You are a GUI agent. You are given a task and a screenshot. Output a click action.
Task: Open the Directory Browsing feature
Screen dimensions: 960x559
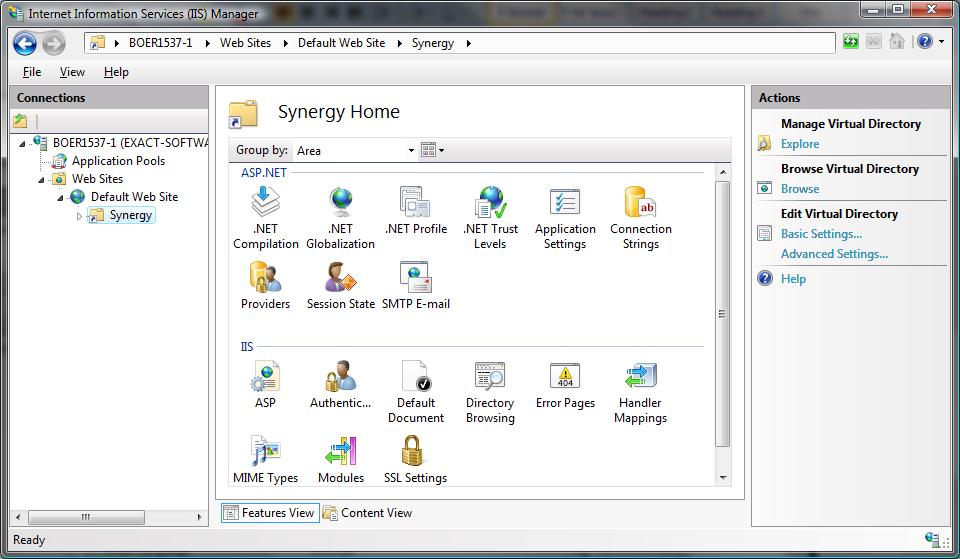[x=490, y=392]
